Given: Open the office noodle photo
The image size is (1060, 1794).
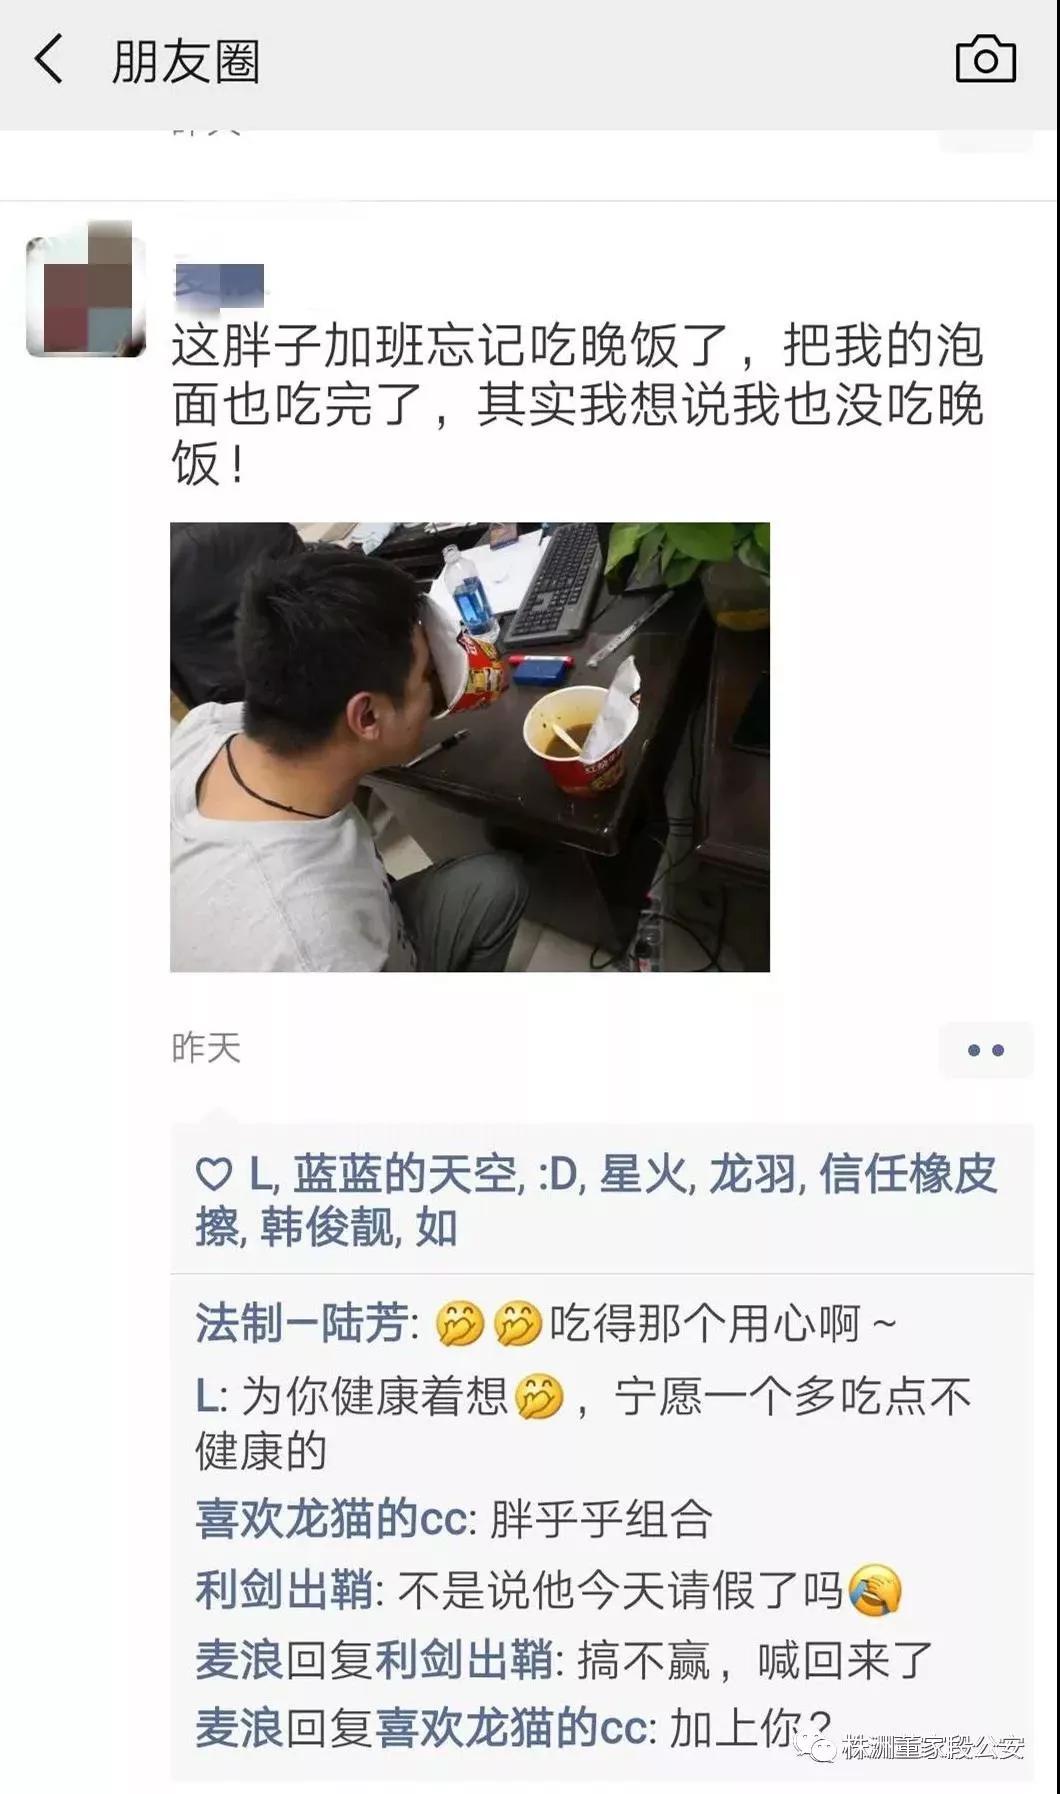Looking at the screenshot, I should click(x=470, y=746).
